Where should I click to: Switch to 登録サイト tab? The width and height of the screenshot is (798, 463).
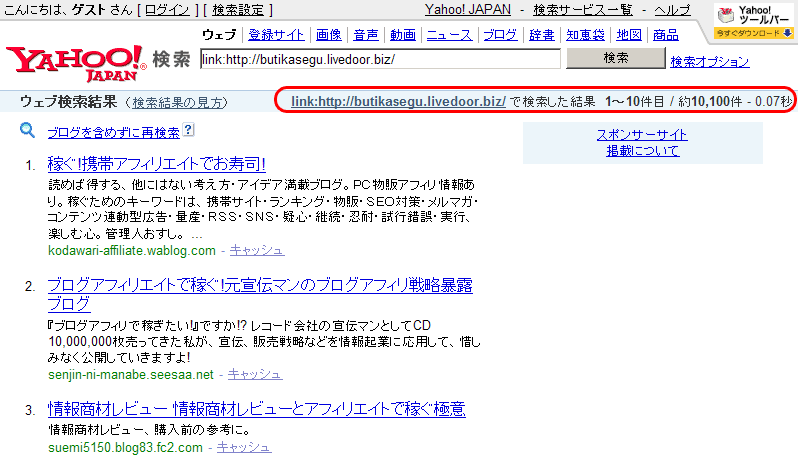click(x=276, y=35)
